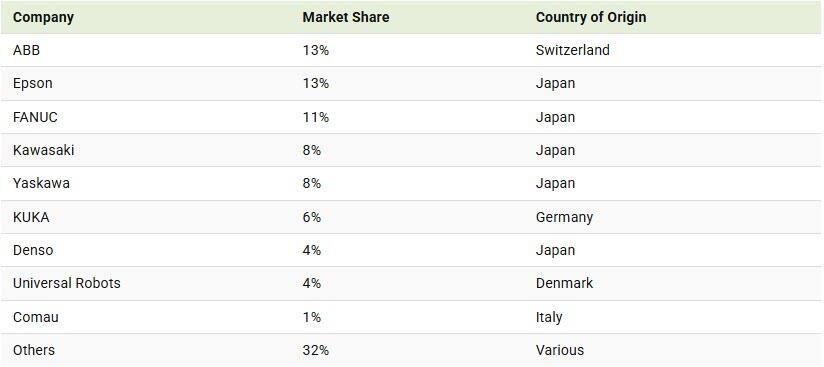Select the Kawasaki company cell
The width and height of the screenshot is (824, 367).
coord(44,150)
